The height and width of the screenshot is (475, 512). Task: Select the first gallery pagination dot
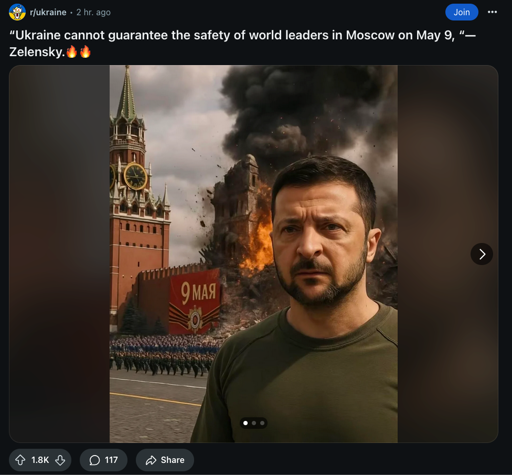pyautogui.click(x=246, y=423)
